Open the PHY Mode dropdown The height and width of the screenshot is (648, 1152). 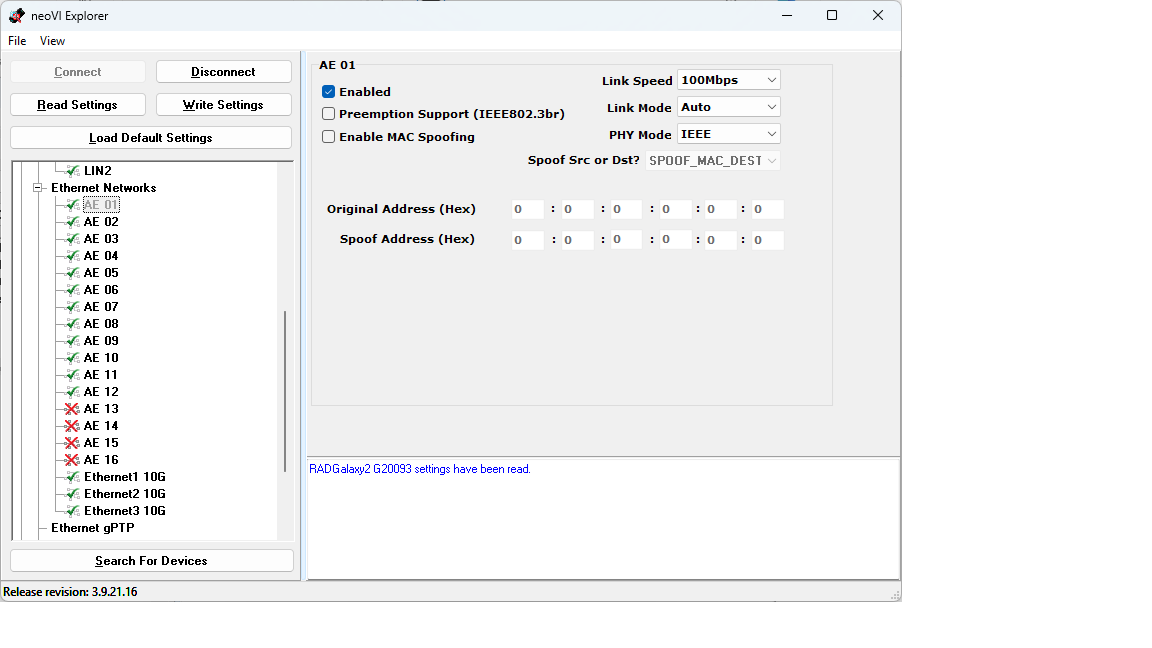coord(728,134)
